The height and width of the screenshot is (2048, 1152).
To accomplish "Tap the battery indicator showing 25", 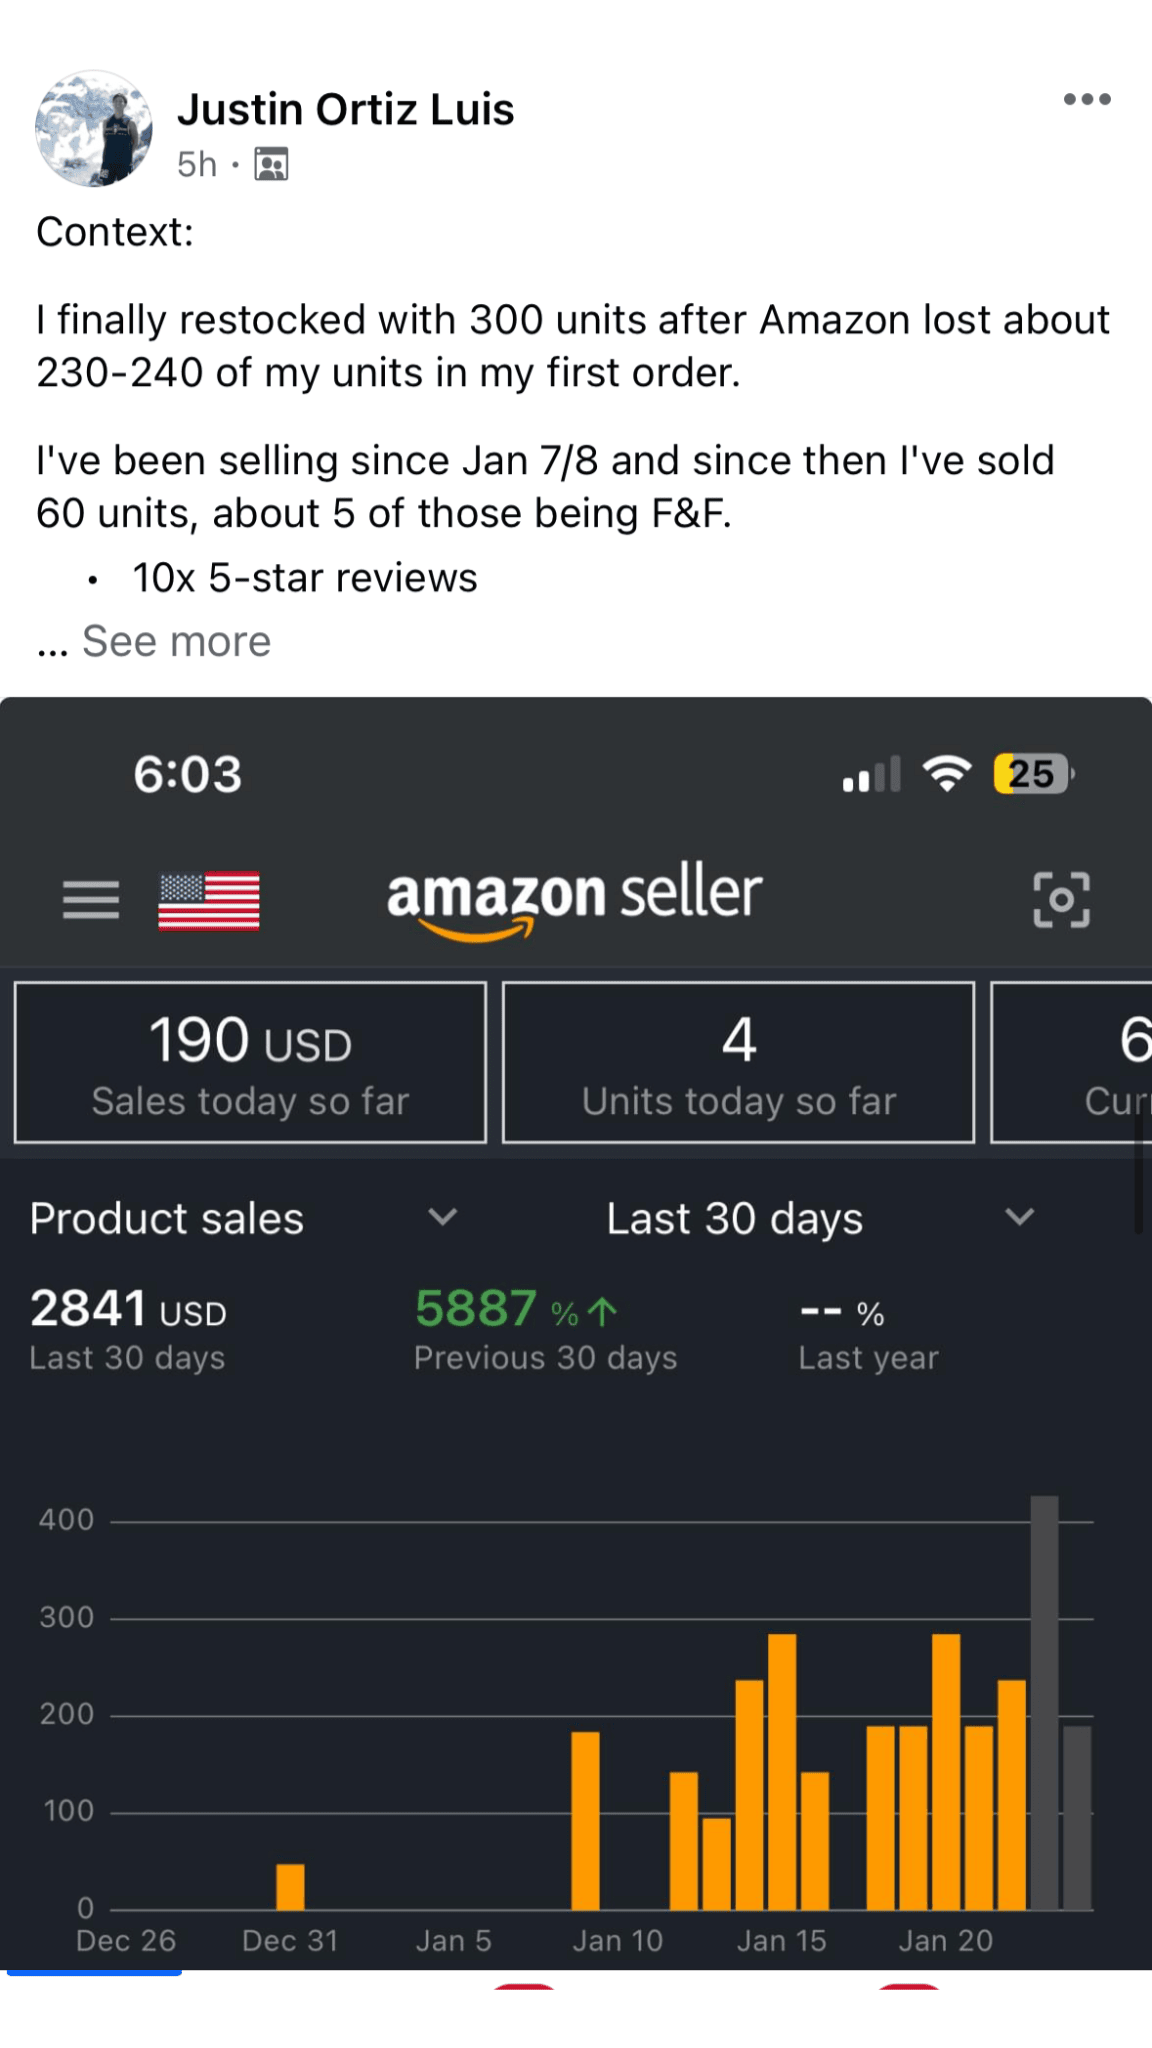I will click(1032, 774).
